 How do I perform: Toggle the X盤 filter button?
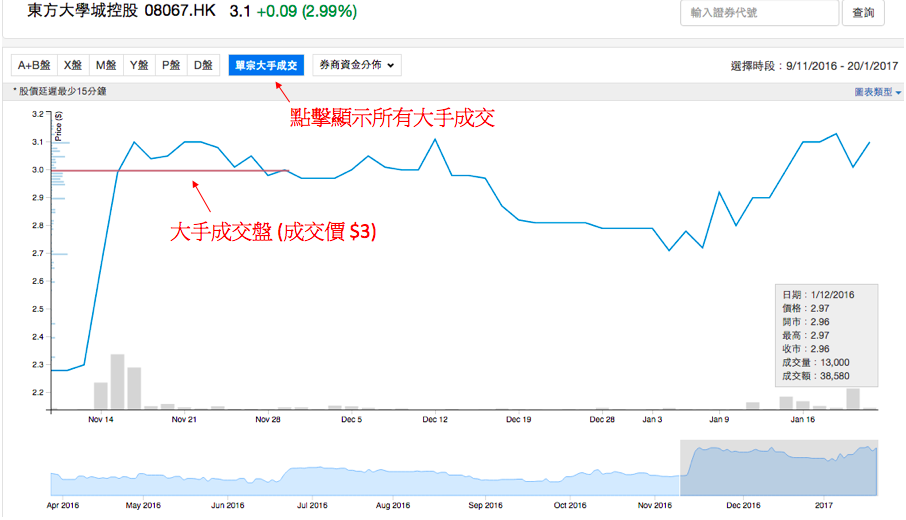pyautogui.click(x=73, y=65)
